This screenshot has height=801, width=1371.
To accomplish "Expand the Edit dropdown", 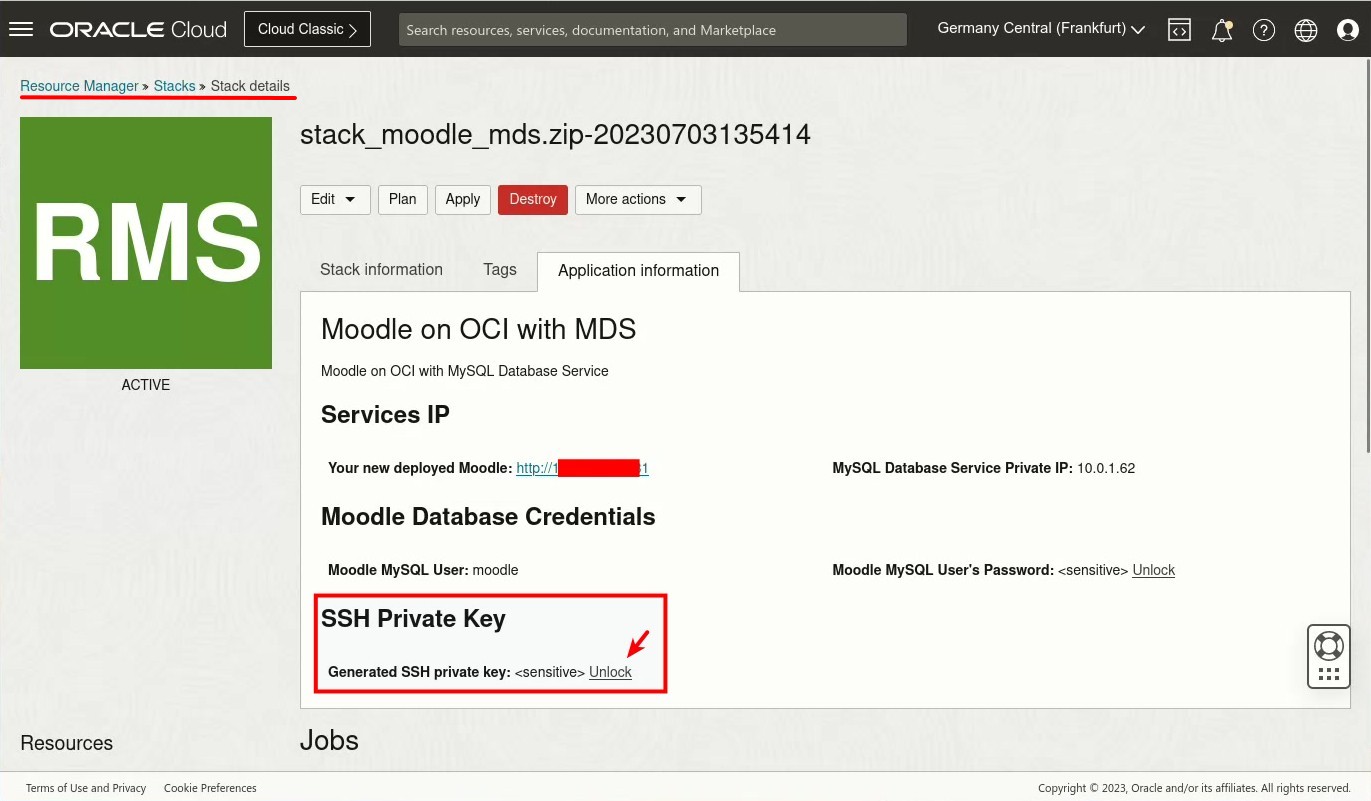I will click(x=335, y=199).
